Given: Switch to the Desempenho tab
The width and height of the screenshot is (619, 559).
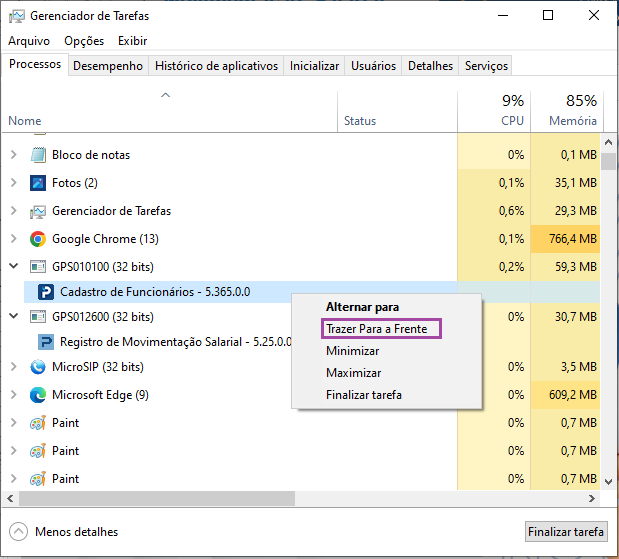Looking at the screenshot, I should (x=109, y=66).
